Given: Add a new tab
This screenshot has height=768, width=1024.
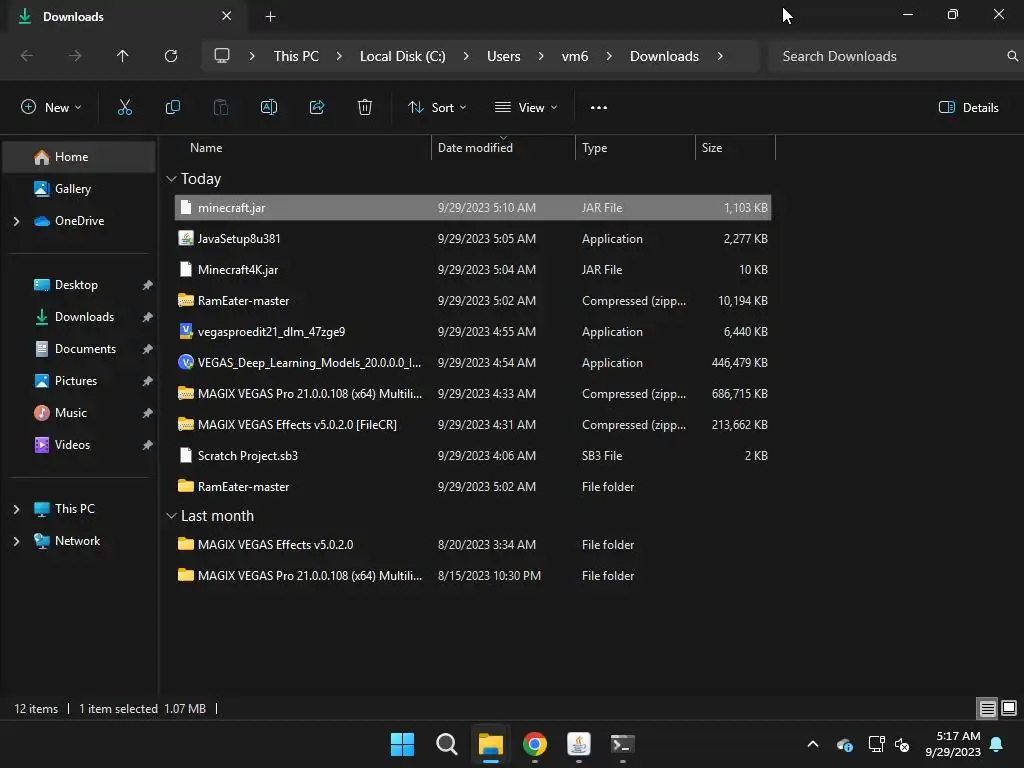Looking at the screenshot, I should click(x=270, y=17).
